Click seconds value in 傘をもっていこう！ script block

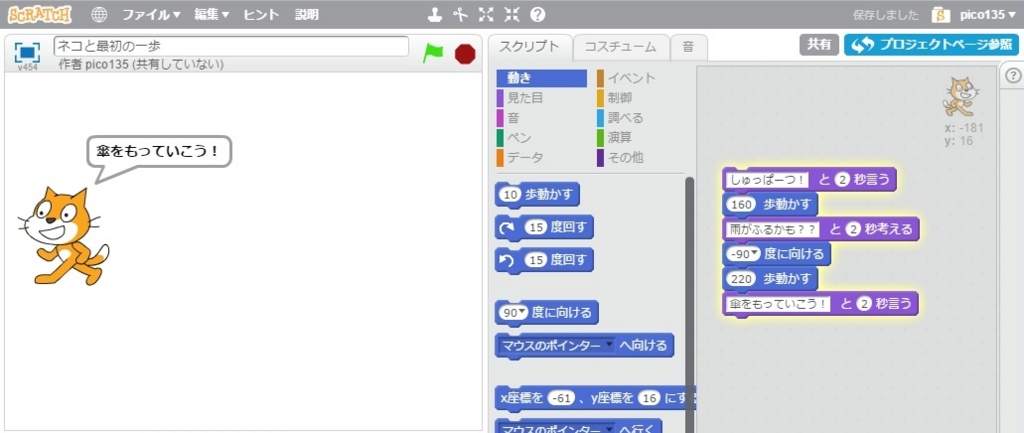[863, 304]
